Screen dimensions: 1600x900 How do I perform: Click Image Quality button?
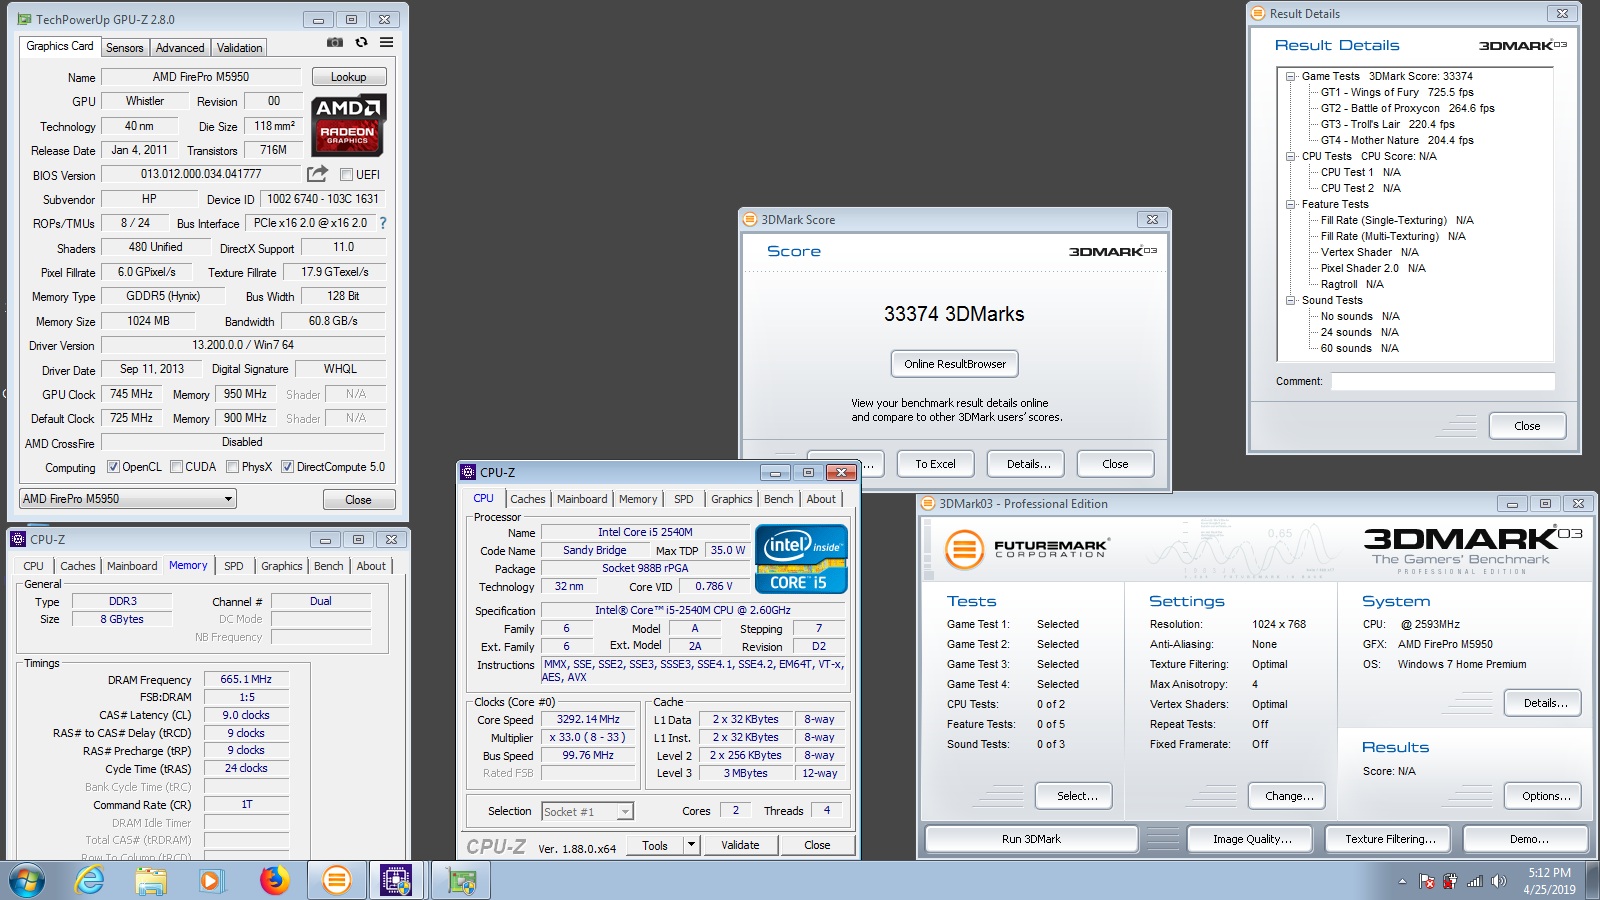tap(1252, 839)
